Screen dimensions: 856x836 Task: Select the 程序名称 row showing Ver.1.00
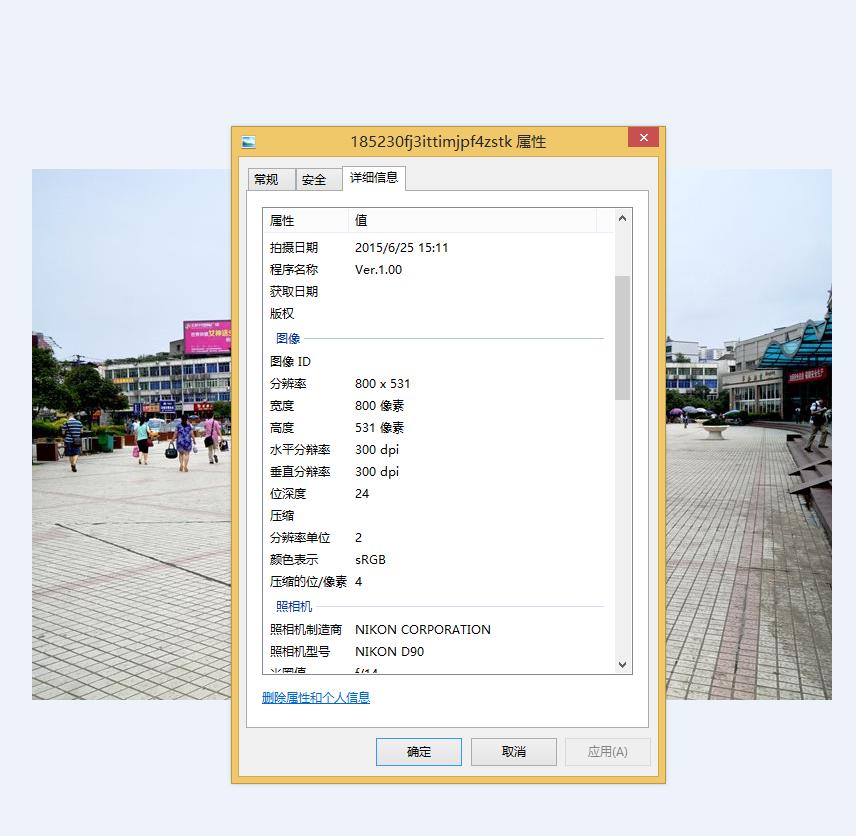pyautogui.click(x=378, y=270)
